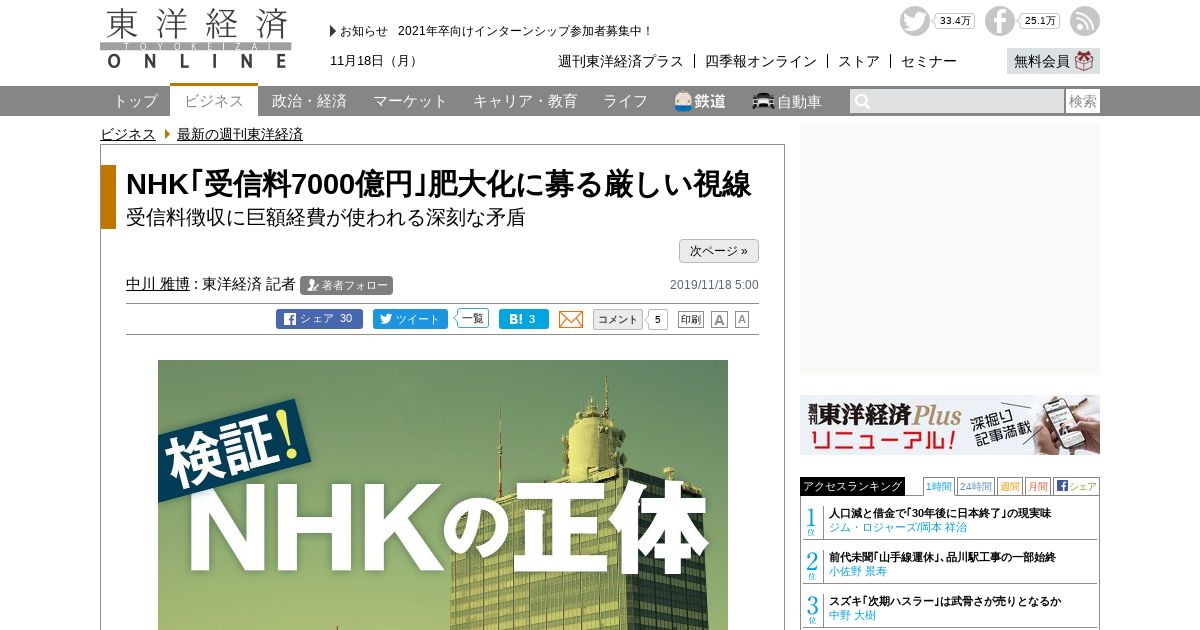
Task: Select the larger font size A icon
Action: click(x=719, y=319)
